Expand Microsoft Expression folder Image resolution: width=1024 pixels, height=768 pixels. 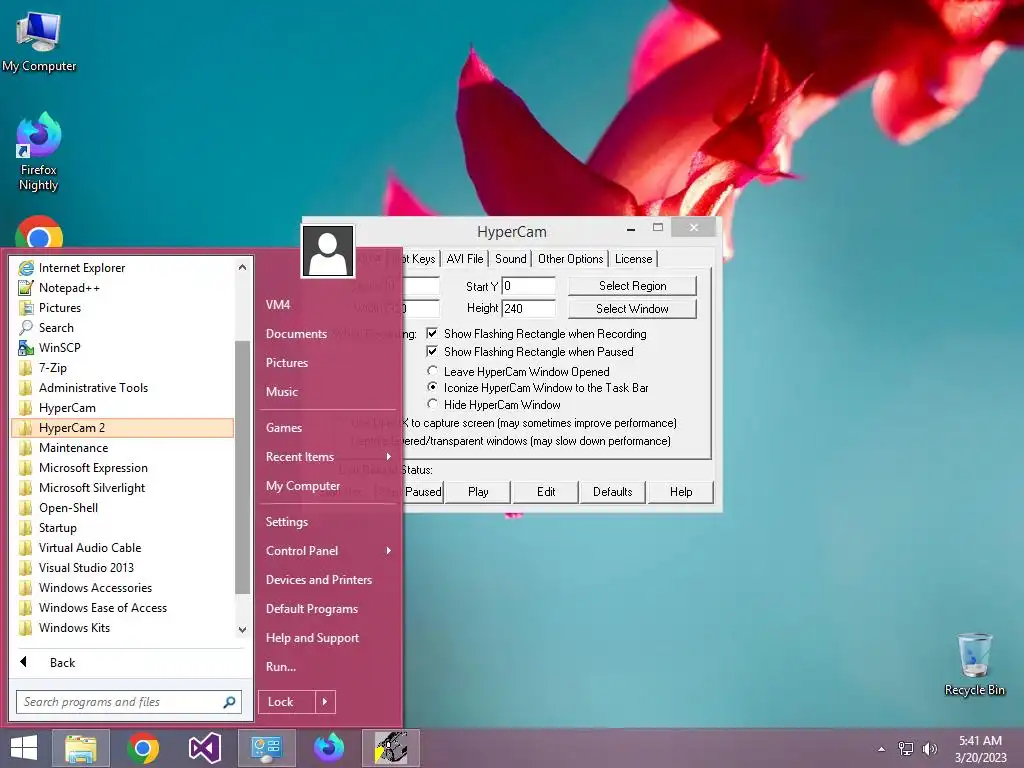[123, 468]
